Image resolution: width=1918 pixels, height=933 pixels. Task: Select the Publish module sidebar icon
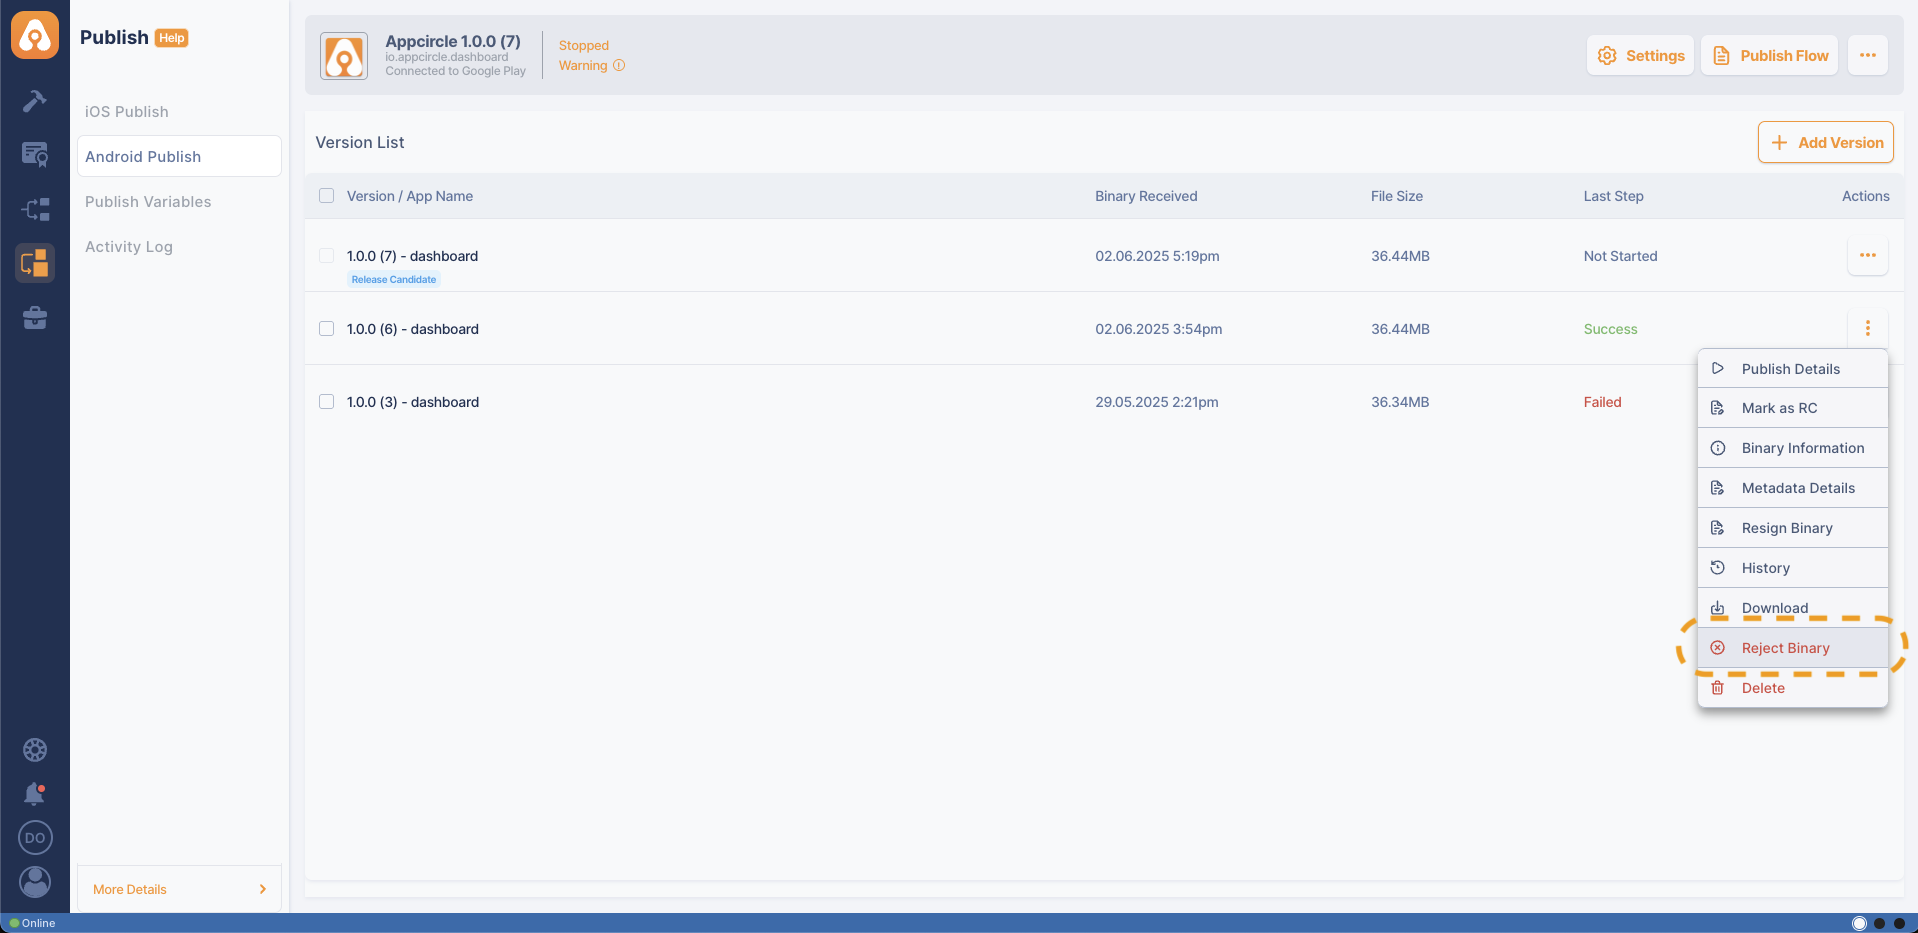35,263
